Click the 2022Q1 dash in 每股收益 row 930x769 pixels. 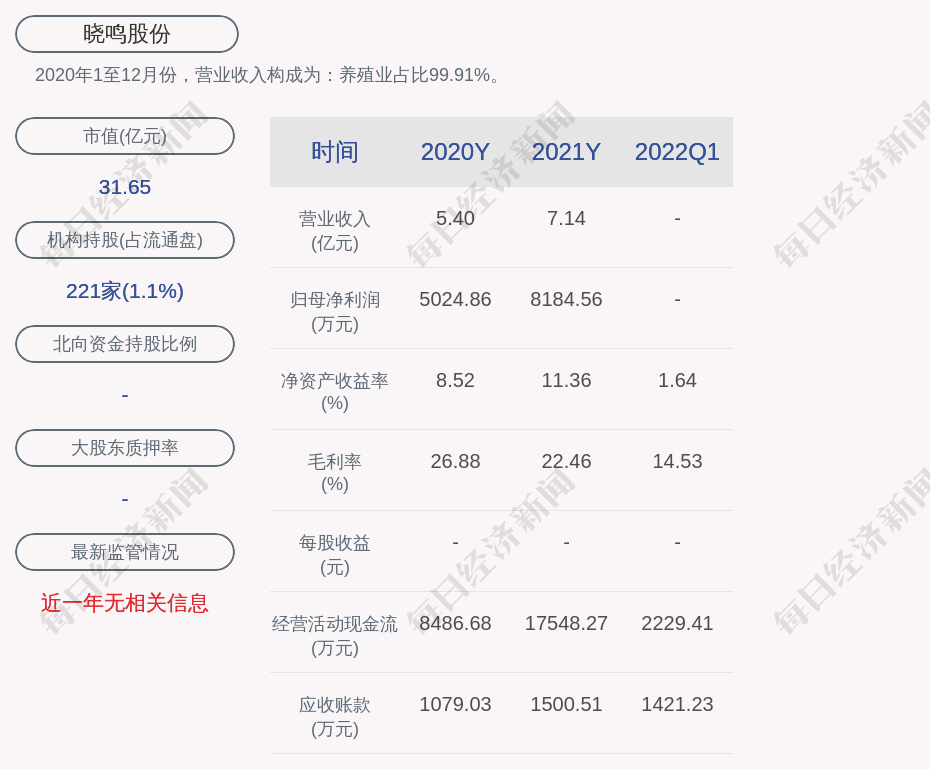coord(677,543)
